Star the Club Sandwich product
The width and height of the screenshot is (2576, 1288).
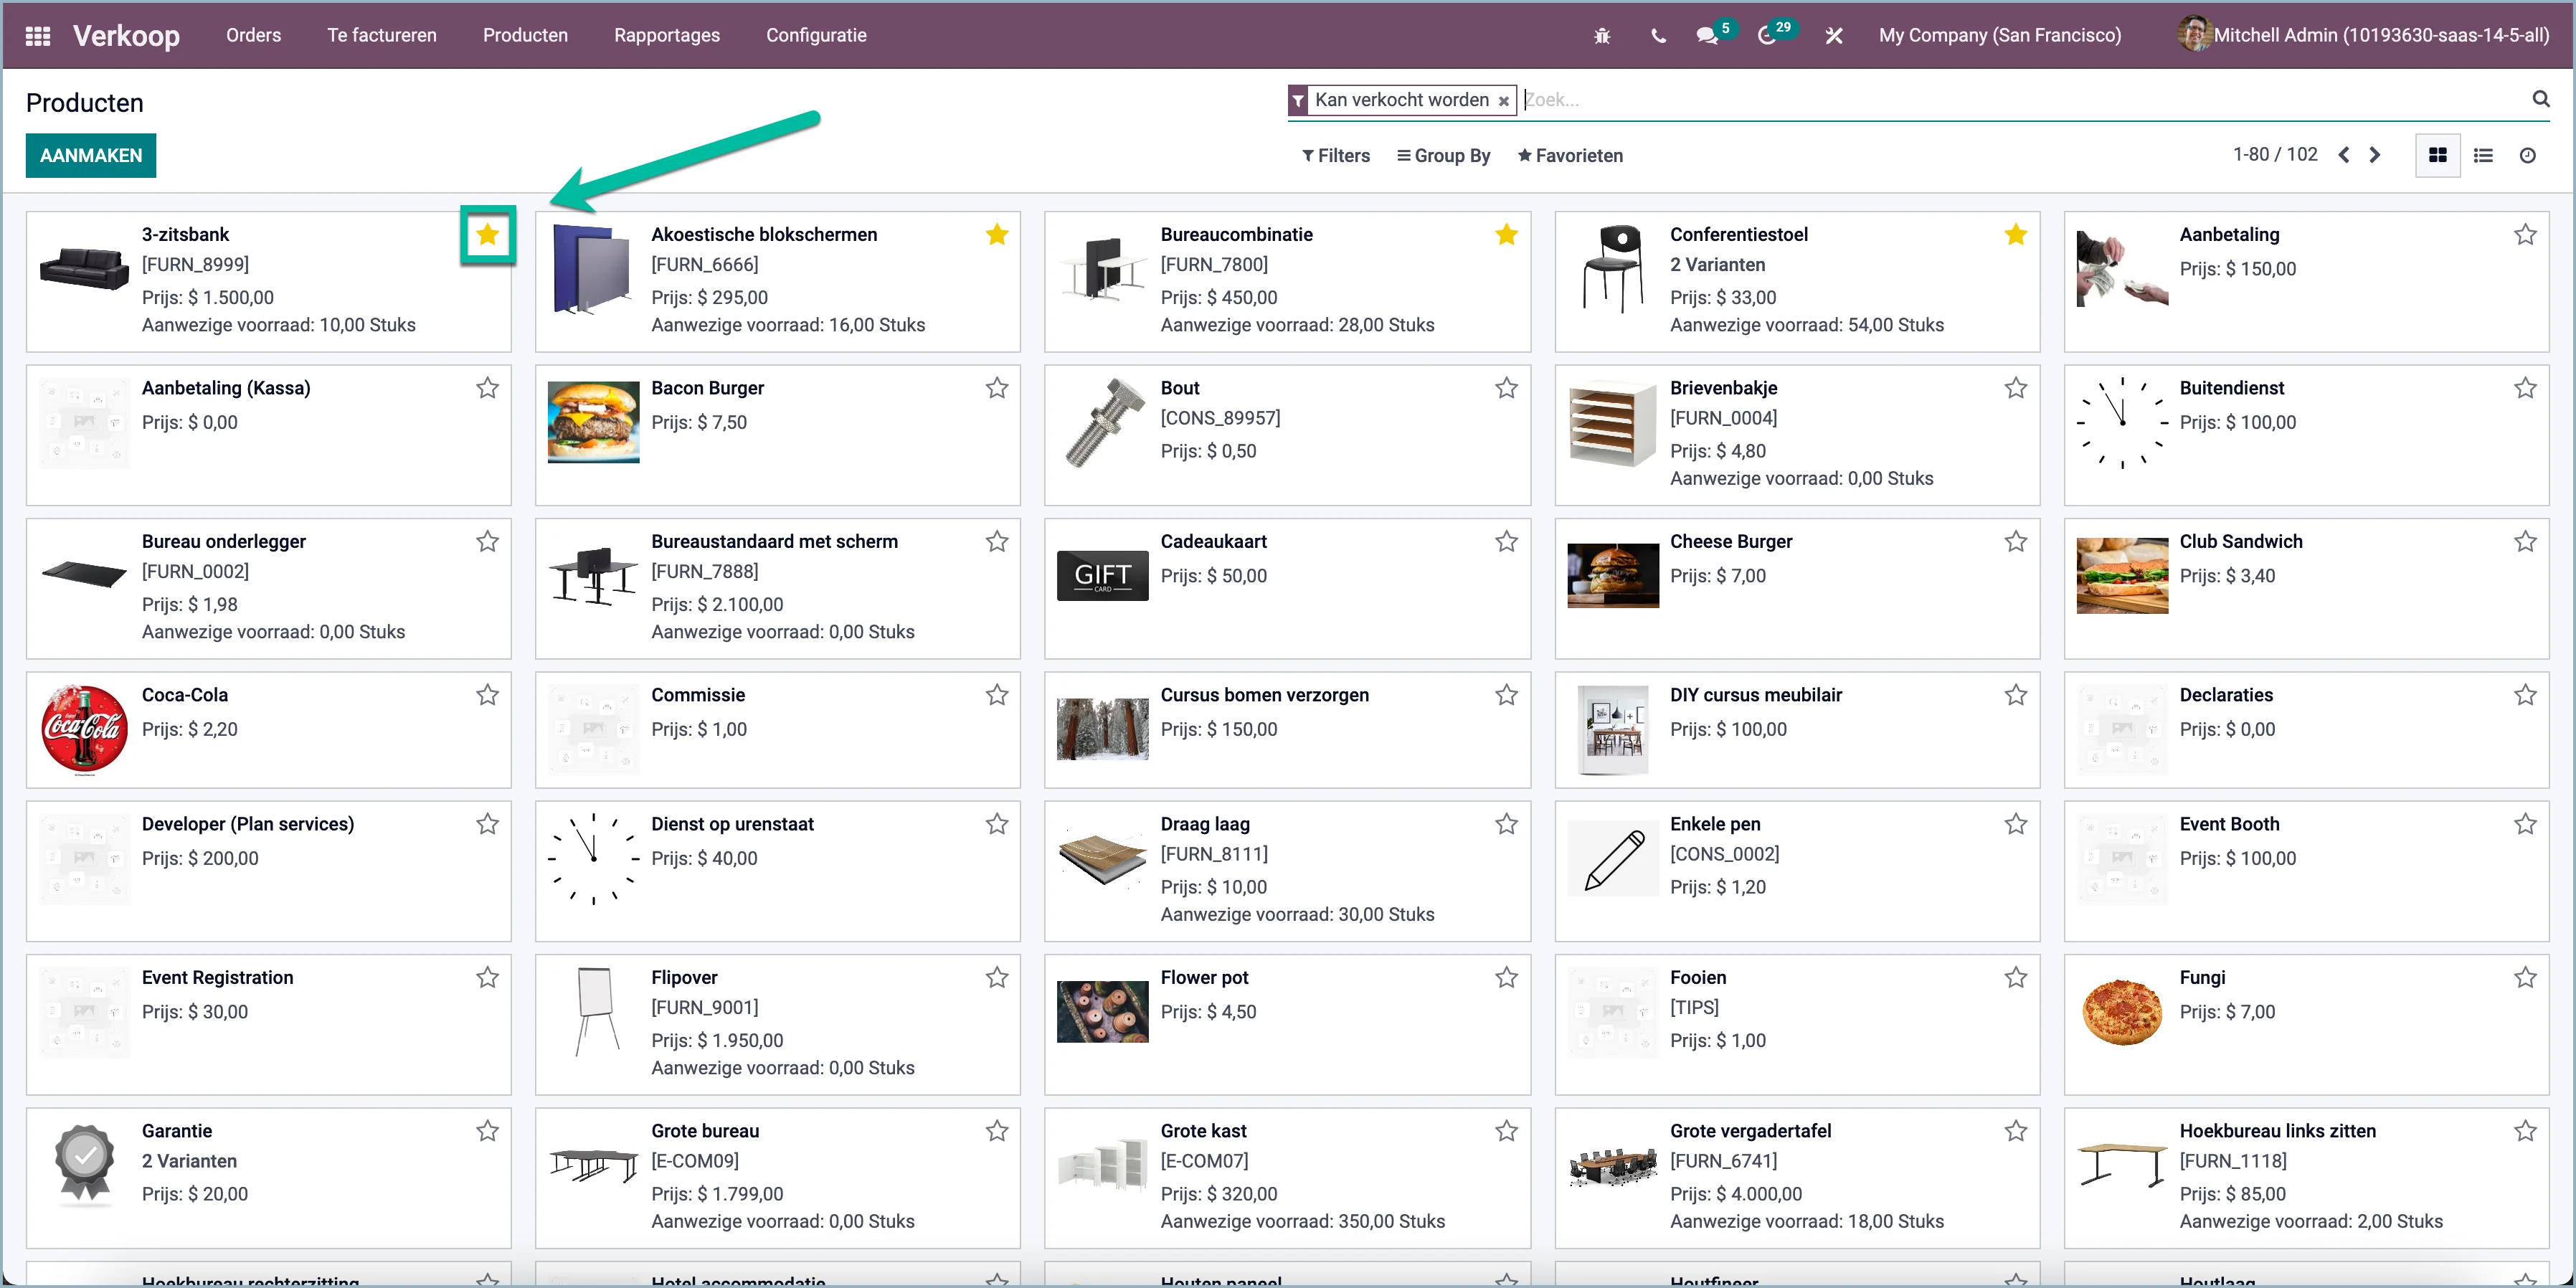[x=2525, y=542]
